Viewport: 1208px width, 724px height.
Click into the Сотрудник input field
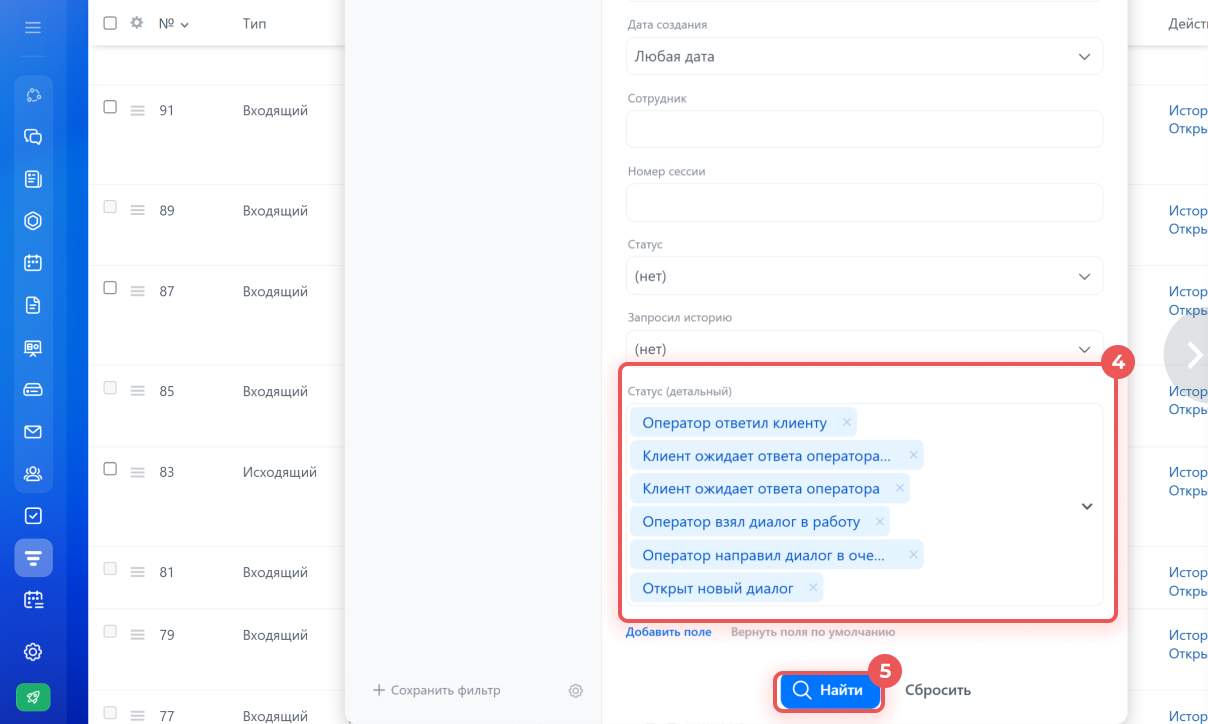(864, 129)
